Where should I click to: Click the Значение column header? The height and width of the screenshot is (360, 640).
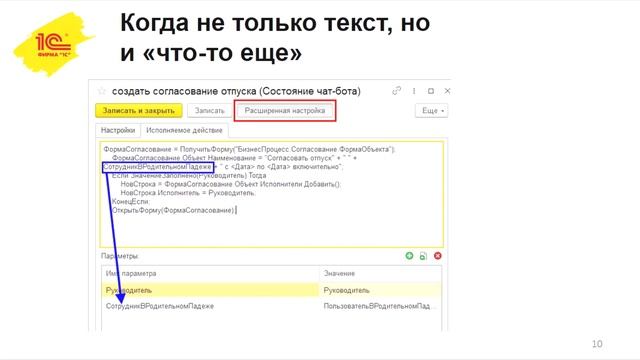(380, 273)
